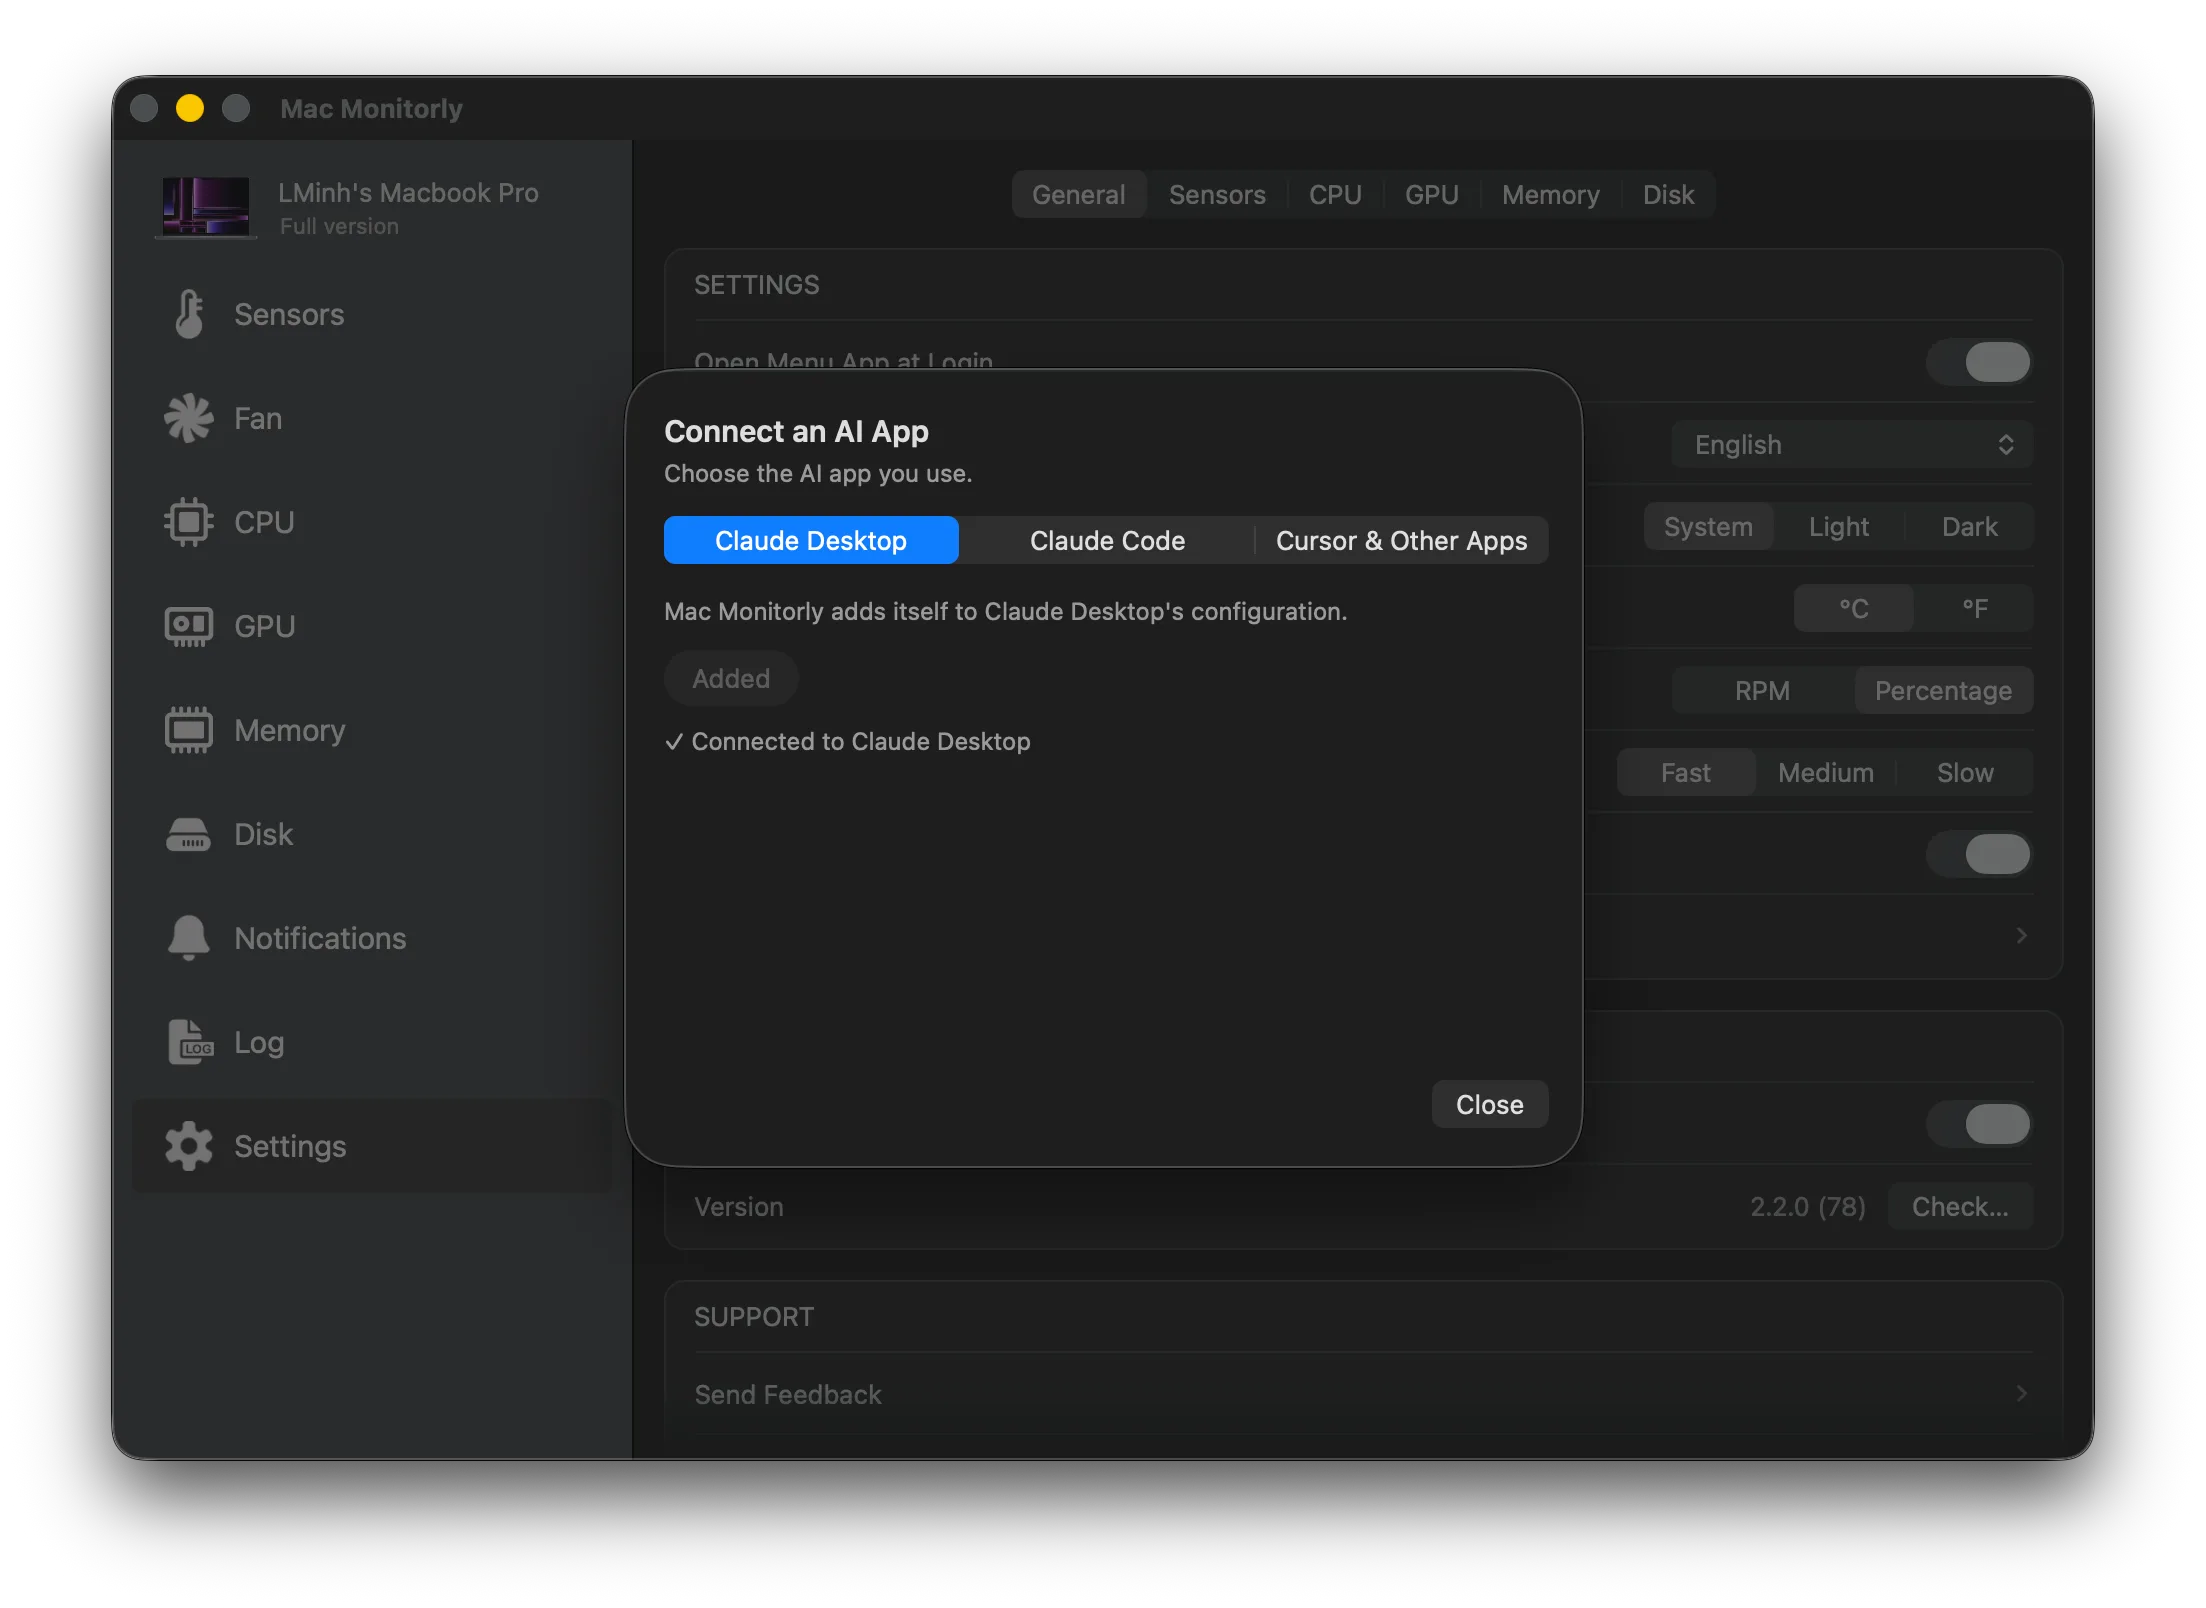Image resolution: width=2206 pixels, height=1608 pixels.
Task: Select Celsius temperature unit
Action: 1854,608
